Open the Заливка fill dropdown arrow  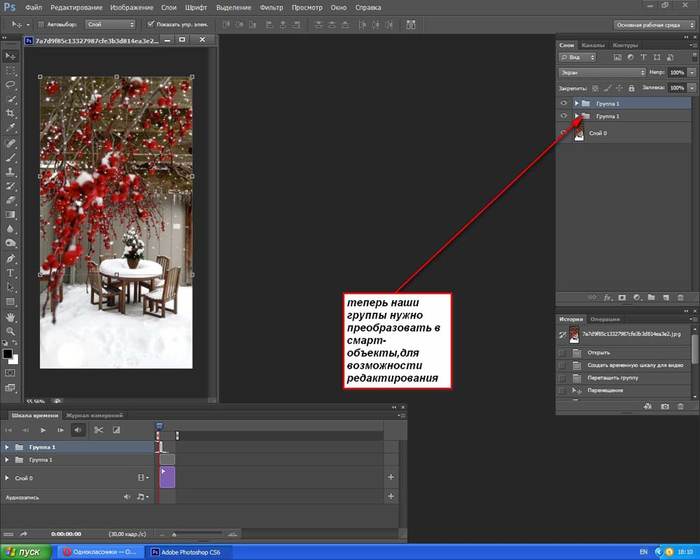click(692, 88)
